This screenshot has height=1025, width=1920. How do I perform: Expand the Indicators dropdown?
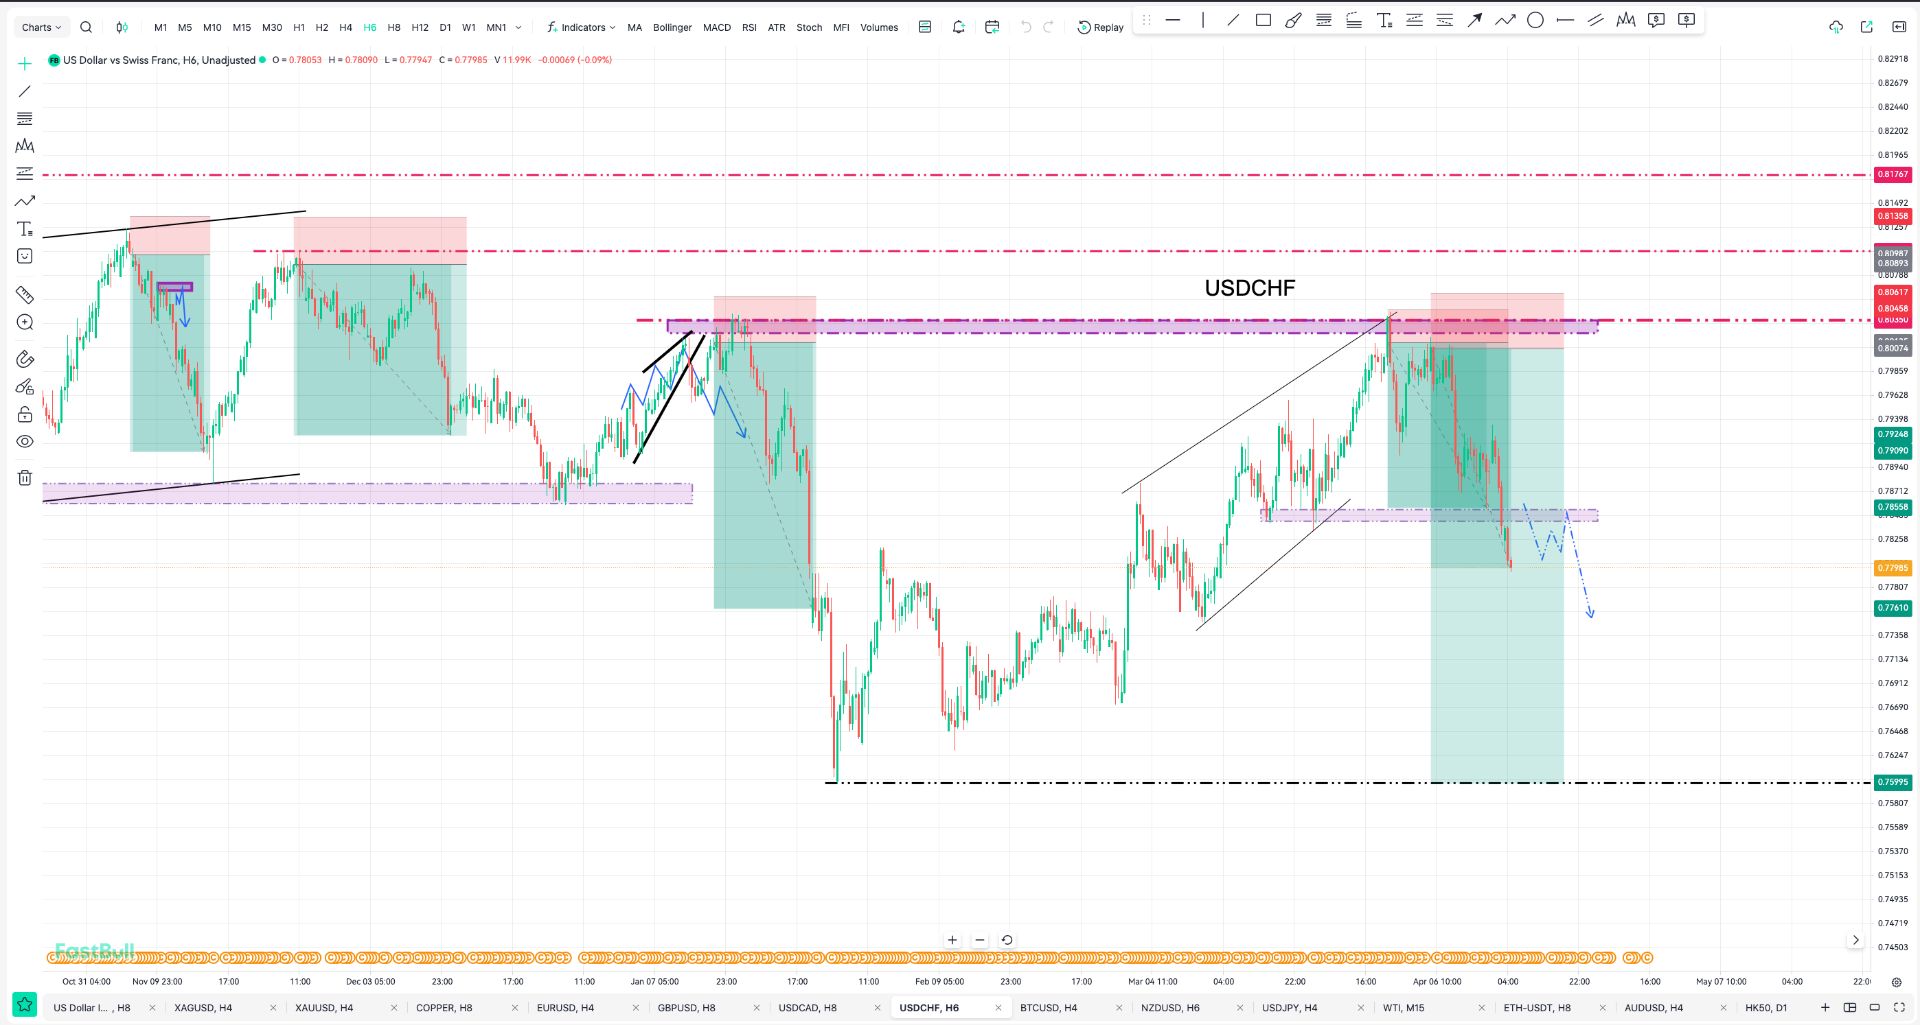click(581, 27)
